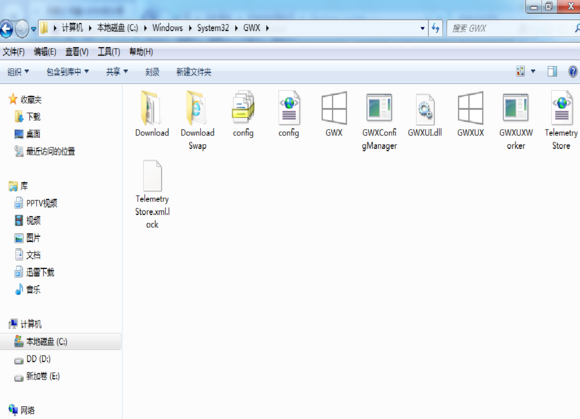Open the 迅雷下载 library

click(x=40, y=273)
